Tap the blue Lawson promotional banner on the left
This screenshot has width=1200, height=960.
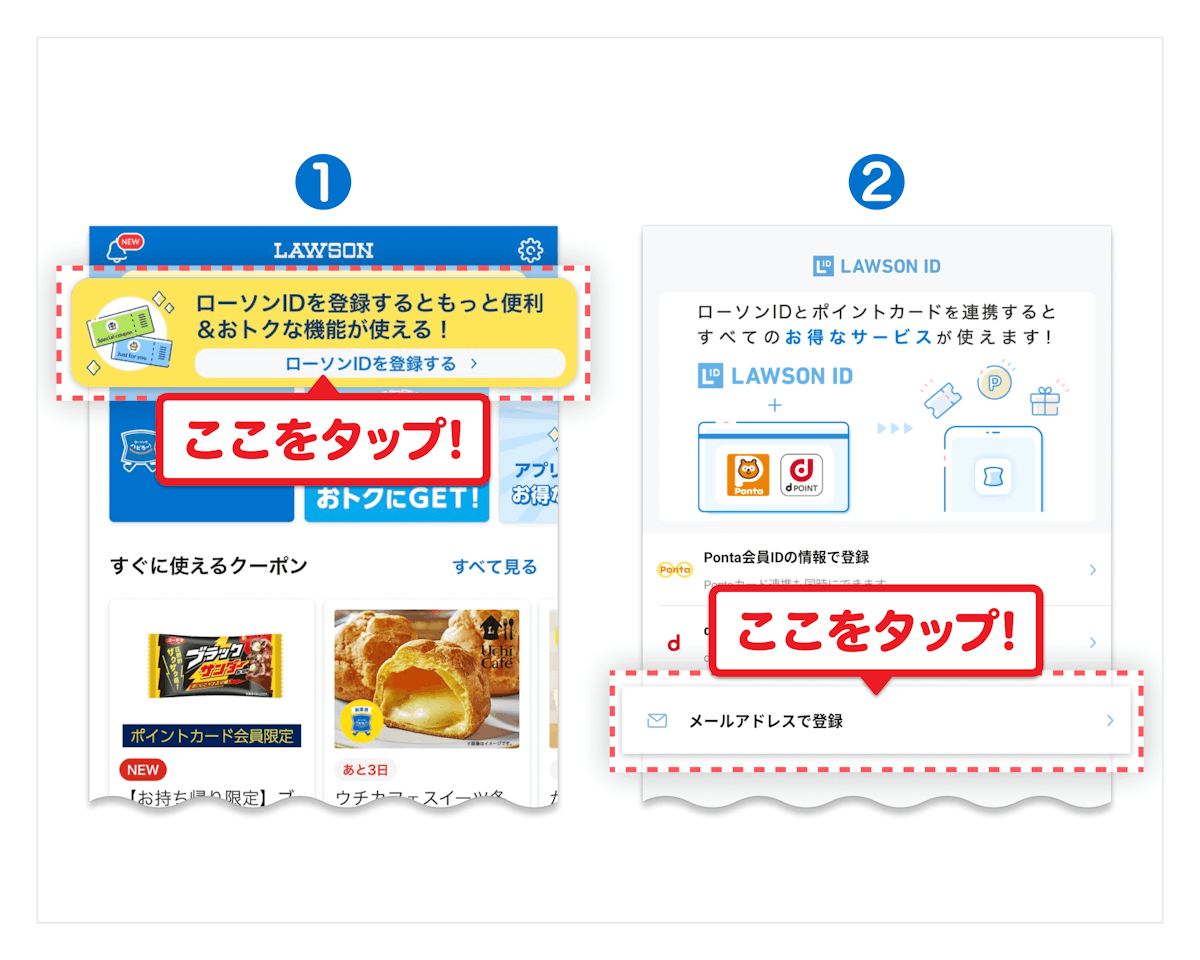click(x=201, y=460)
